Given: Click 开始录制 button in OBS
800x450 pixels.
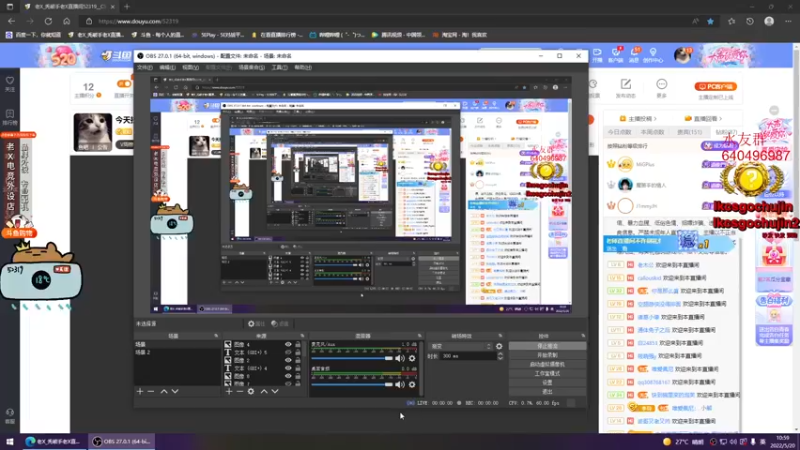Looking at the screenshot, I should (x=547, y=355).
